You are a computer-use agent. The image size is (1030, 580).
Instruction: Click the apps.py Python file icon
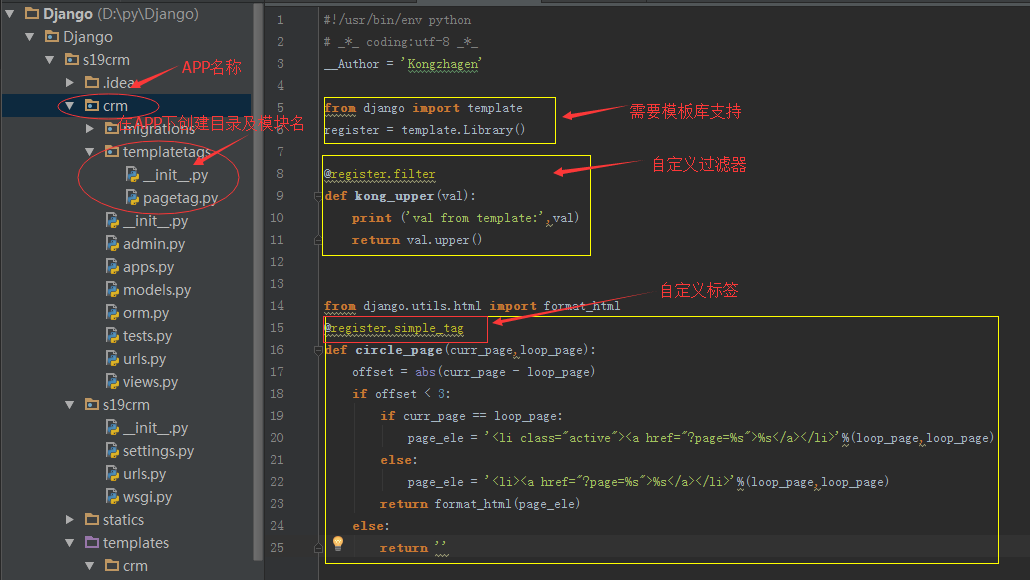112,266
